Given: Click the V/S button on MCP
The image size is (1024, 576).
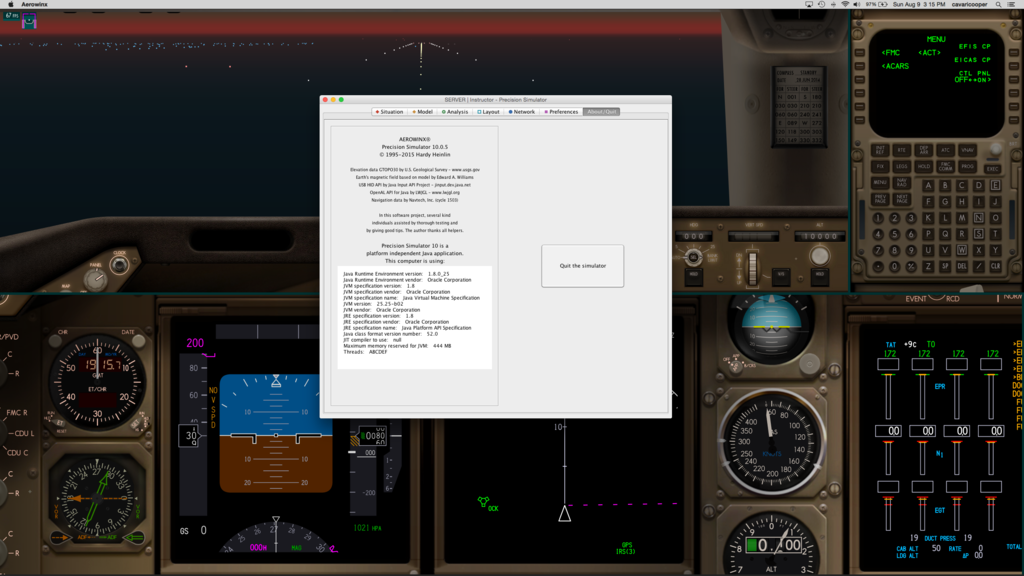Looking at the screenshot, I should coord(781,278).
